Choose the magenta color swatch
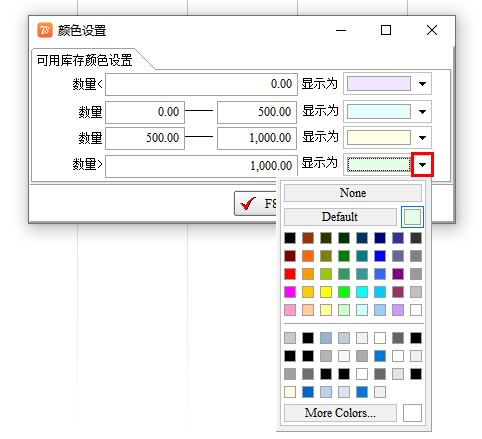Viewport: 482px width, 439px height. 290,292
